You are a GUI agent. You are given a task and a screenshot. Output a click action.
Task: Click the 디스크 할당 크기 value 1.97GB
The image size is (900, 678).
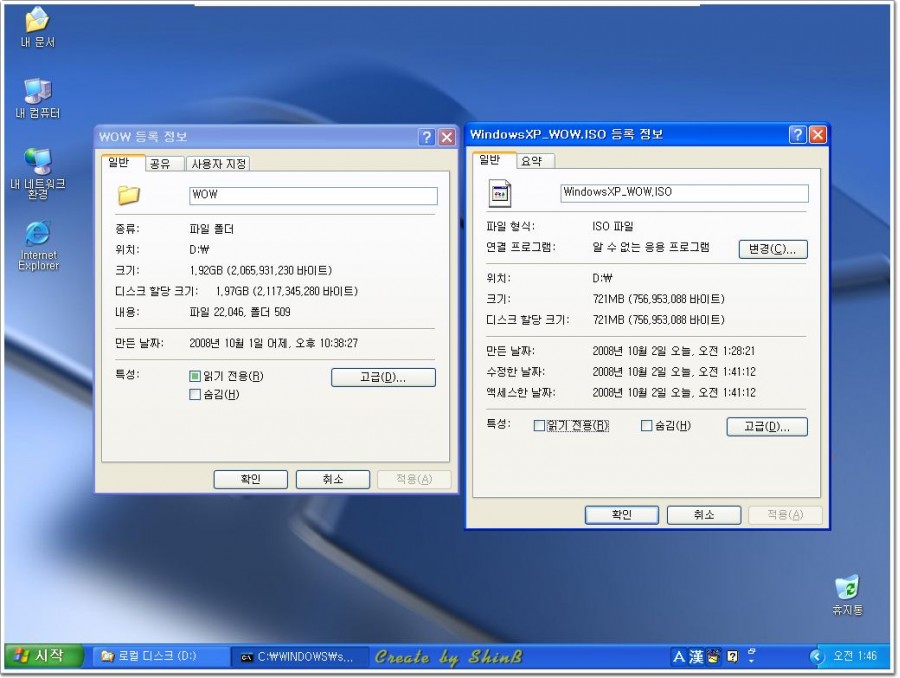point(287,291)
